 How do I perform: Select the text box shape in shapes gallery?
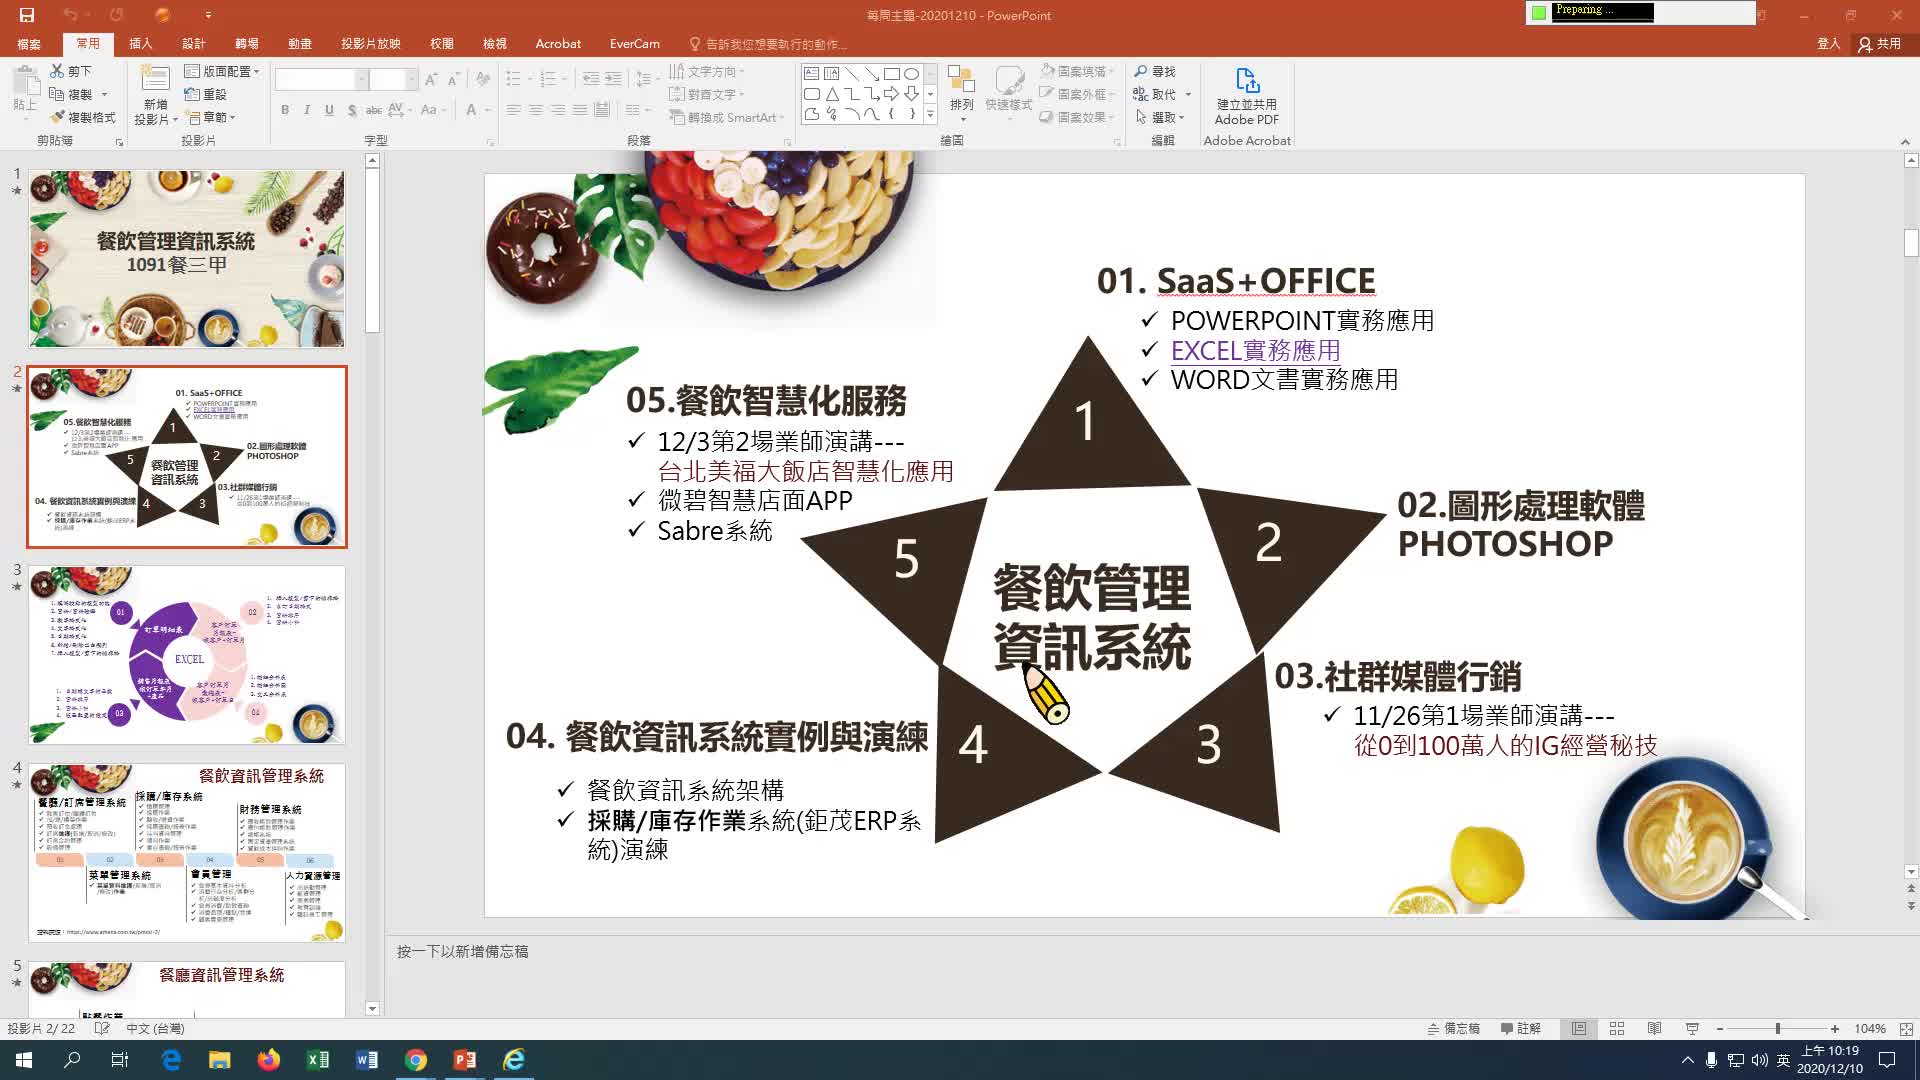pyautogui.click(x=811, y=74)
